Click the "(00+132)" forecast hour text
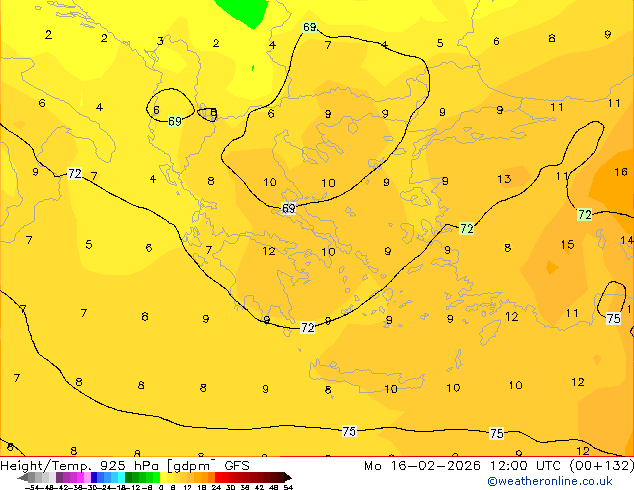 click(602, 466)
